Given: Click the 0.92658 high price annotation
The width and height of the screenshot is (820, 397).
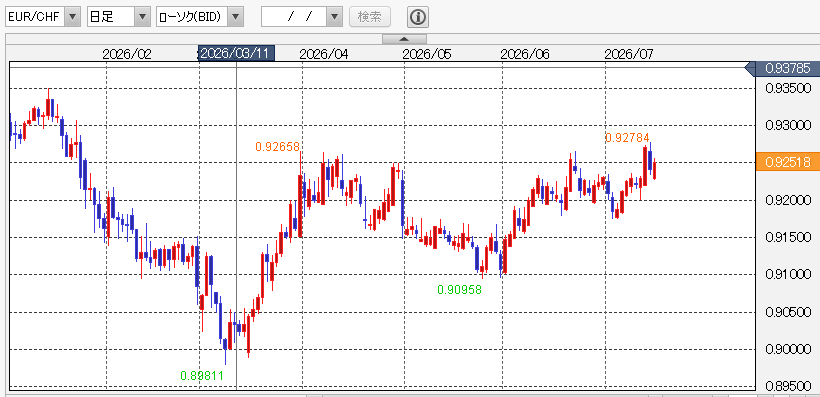Looking at the screenshot, I should pyautogui.click(x=278, y=146).
